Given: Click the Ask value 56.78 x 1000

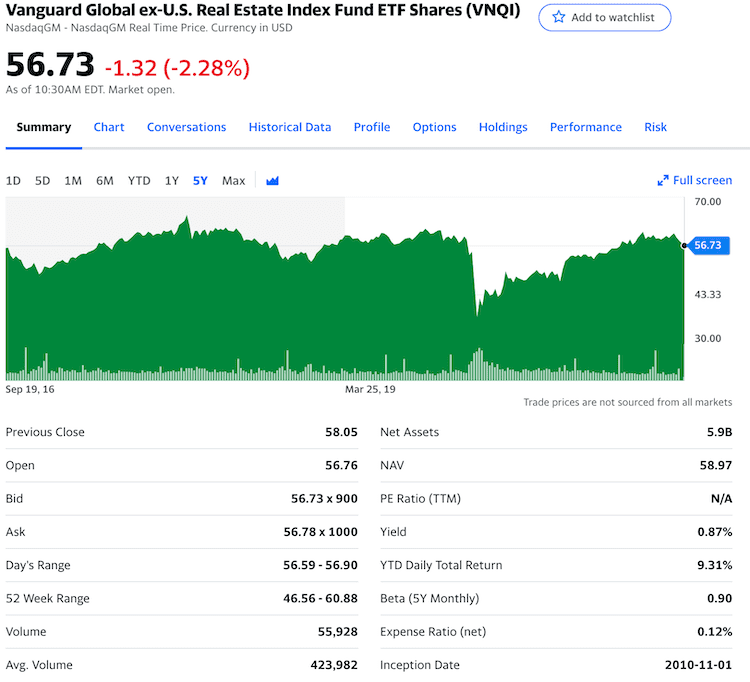Looking at the screenshot, I should tap(320, 532).
